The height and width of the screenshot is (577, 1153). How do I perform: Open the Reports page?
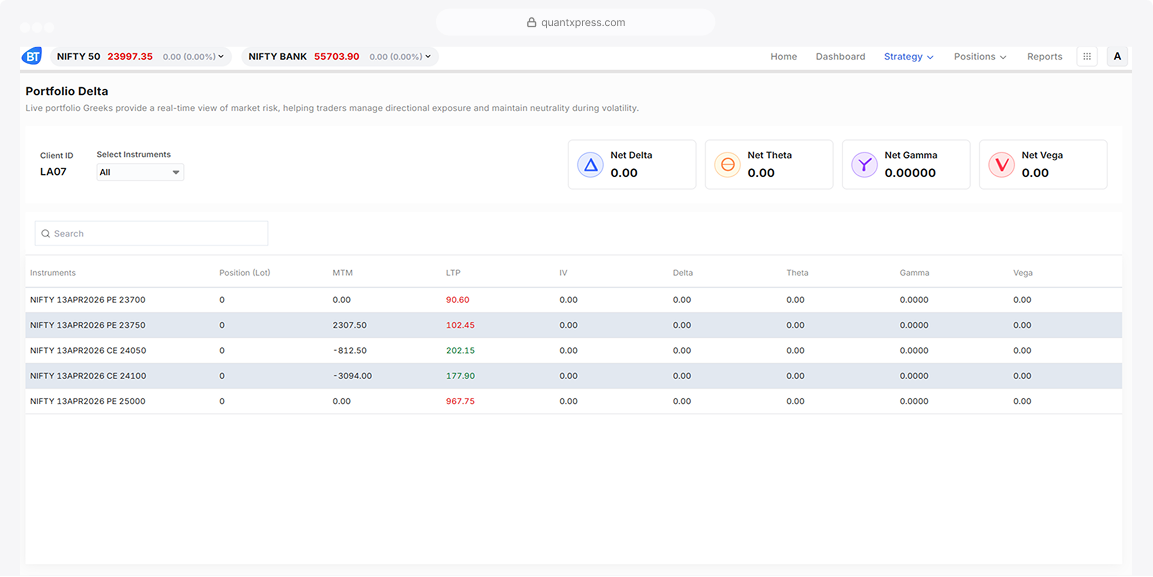[x=1045, y=57]
